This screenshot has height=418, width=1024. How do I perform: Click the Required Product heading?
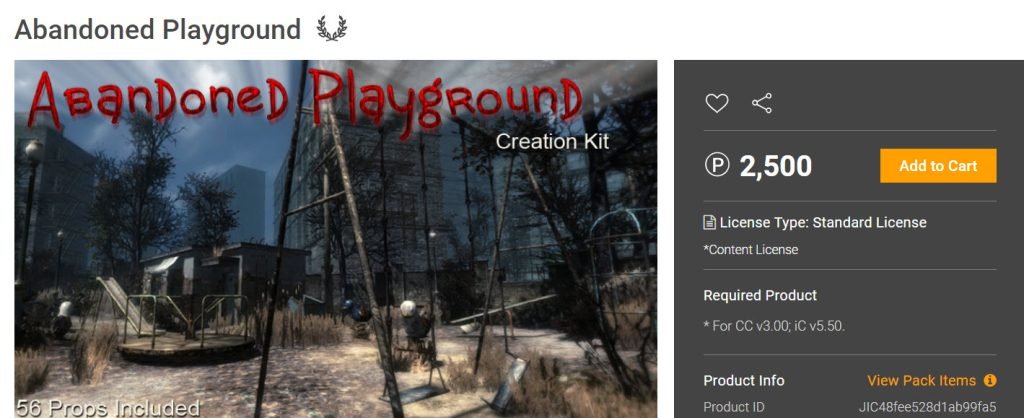coord(760,295)
